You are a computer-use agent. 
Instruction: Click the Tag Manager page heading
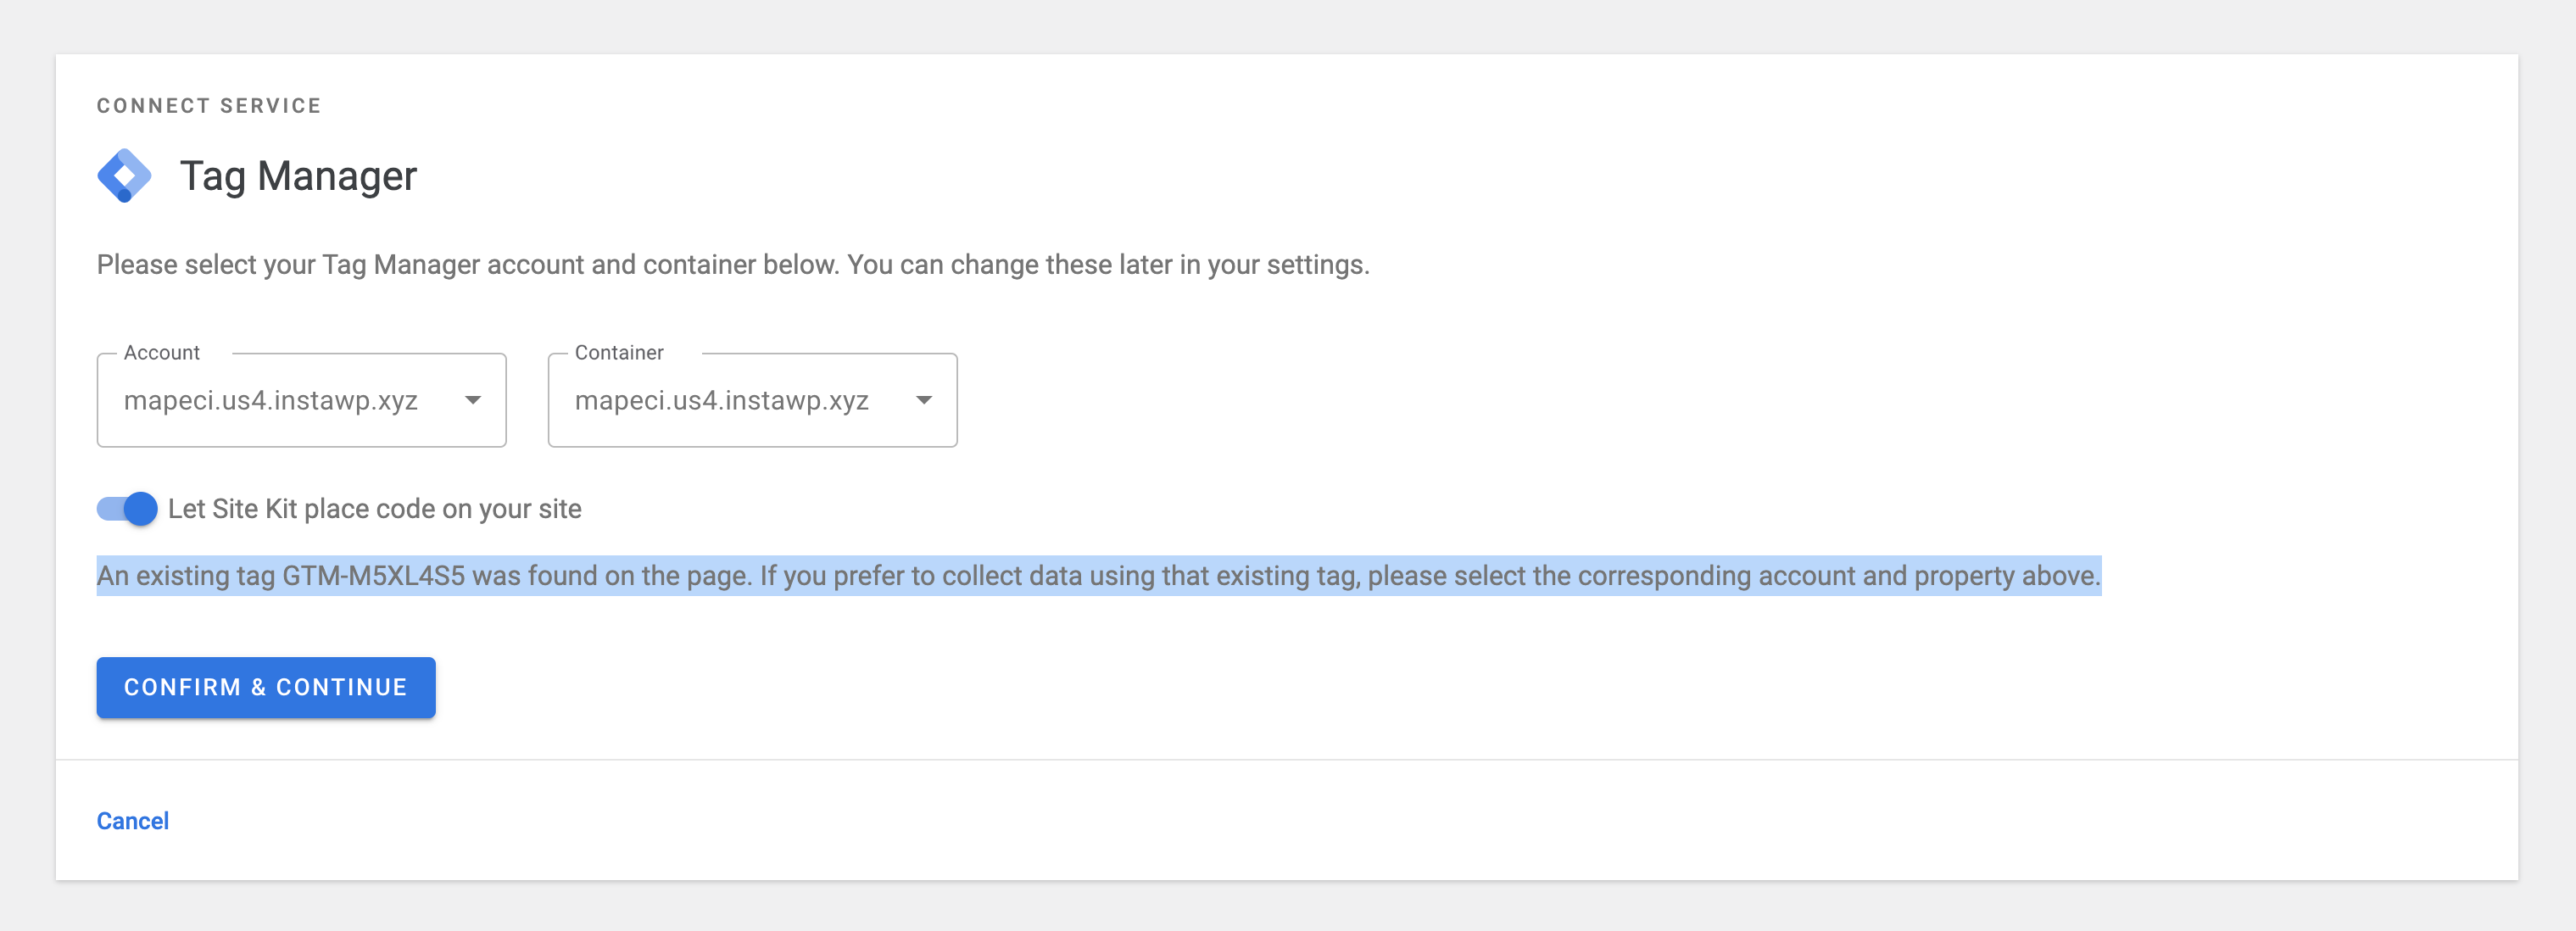298,175
